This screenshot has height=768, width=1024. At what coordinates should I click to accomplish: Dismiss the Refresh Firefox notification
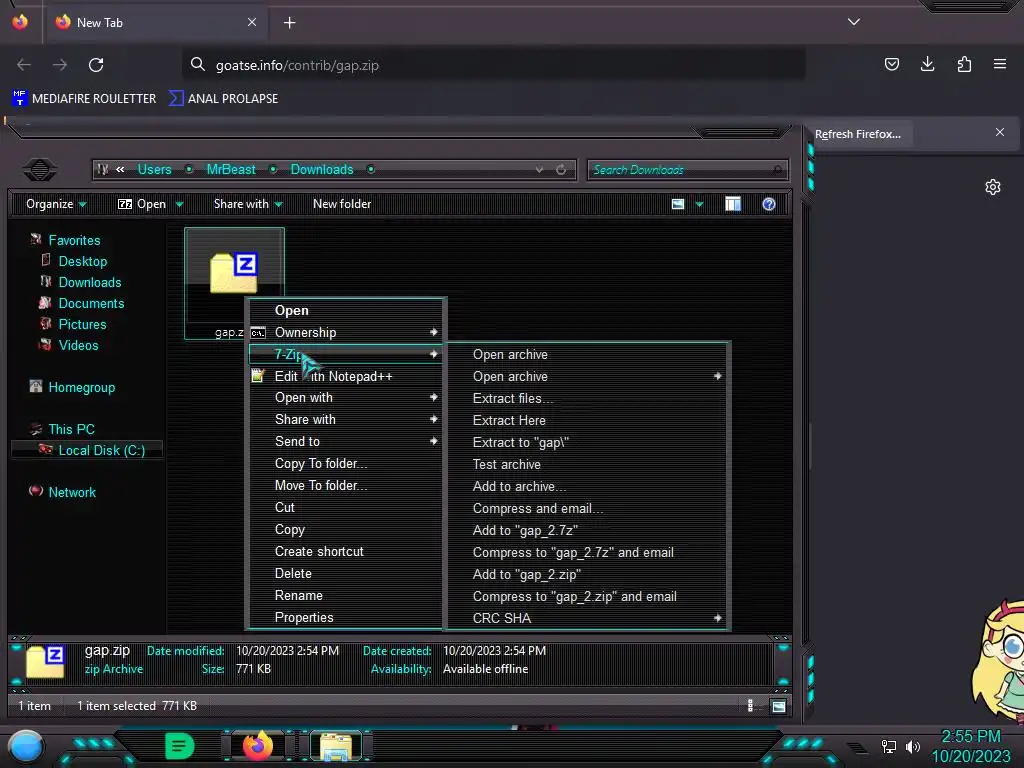tap(1000, 133)
